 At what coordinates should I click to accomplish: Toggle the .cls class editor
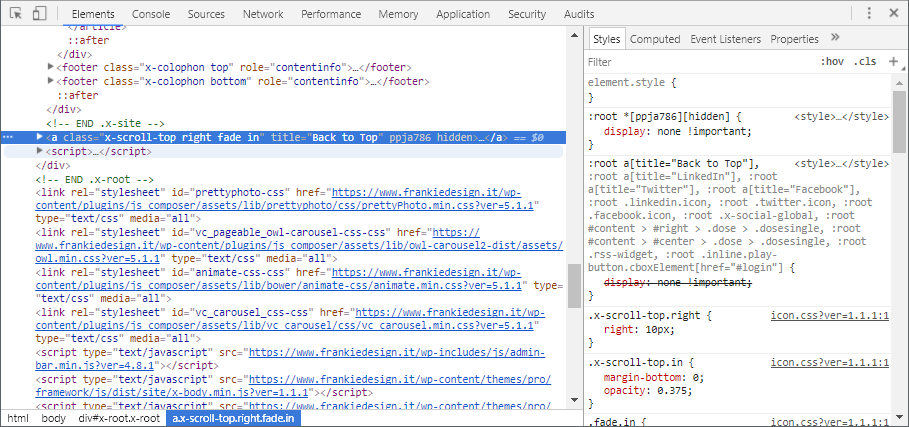pyautogui.click(x=865, y=61)
